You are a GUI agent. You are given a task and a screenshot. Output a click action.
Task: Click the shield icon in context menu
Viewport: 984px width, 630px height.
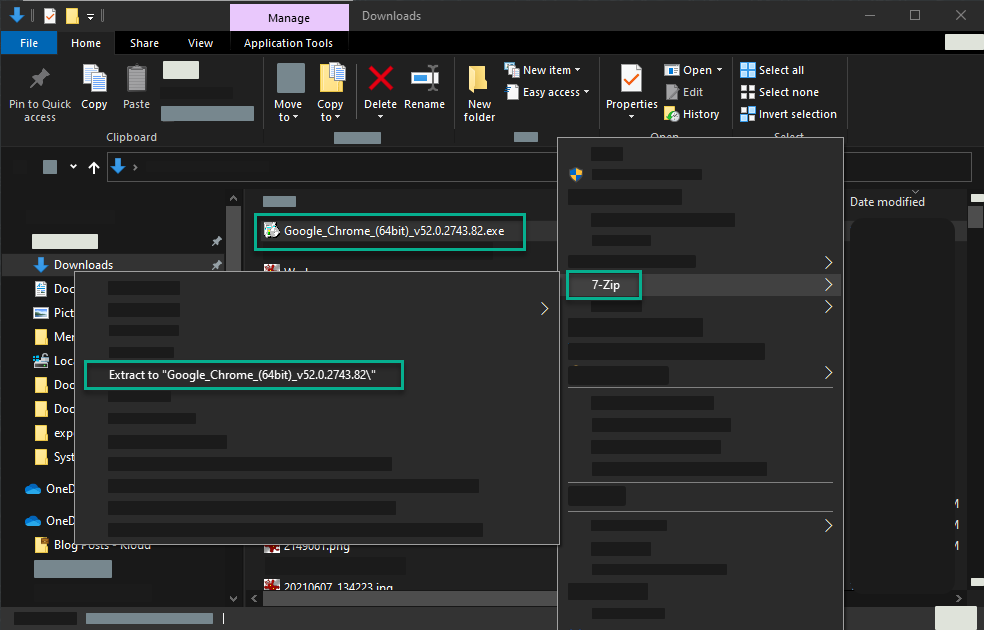coord(576,174)
